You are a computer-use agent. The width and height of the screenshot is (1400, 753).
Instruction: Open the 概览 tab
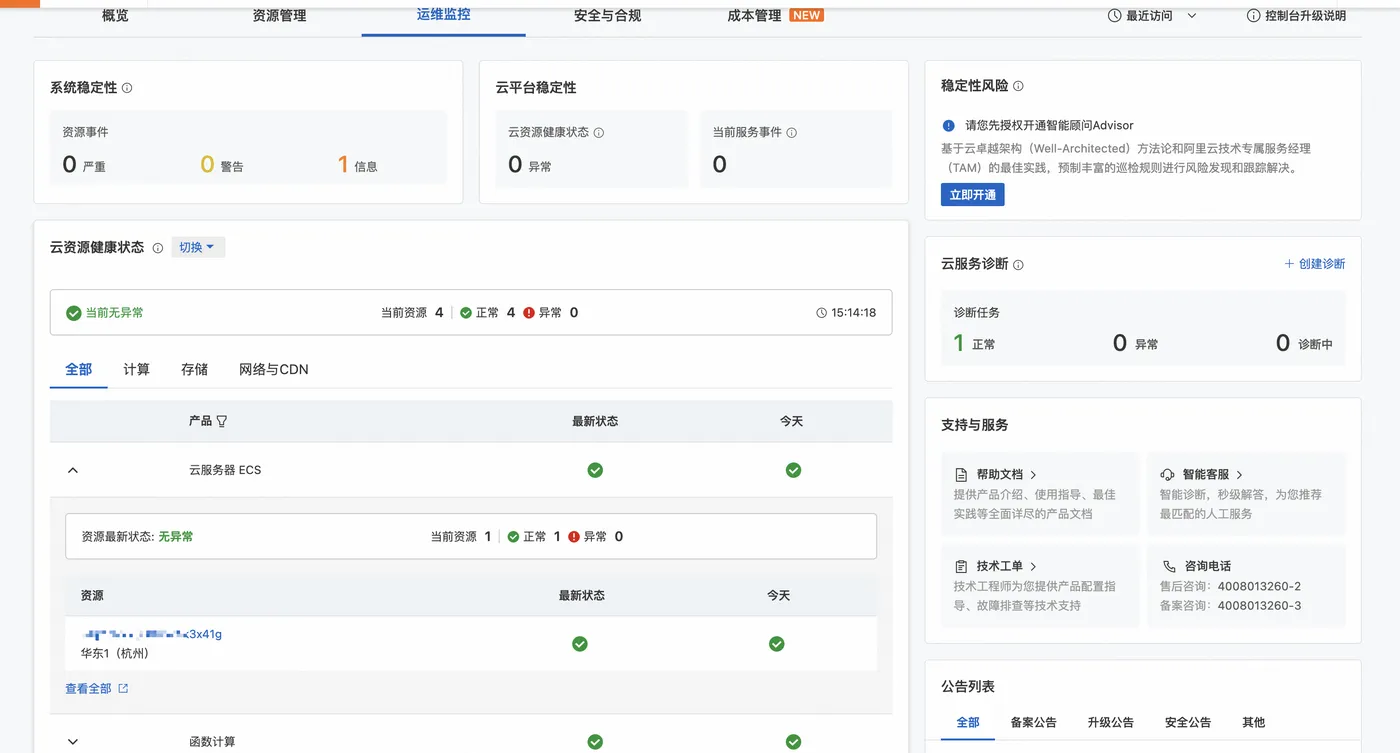[115, 16]
